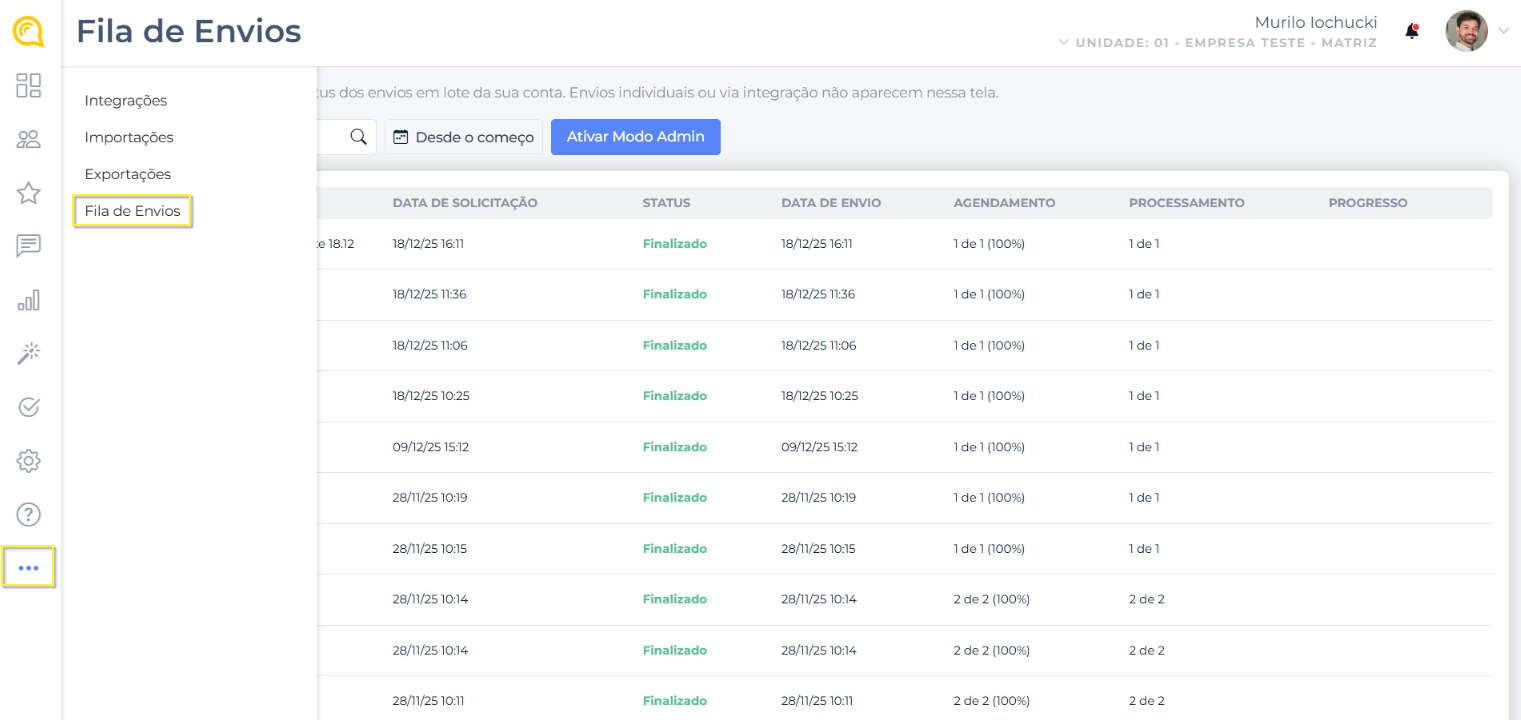1521x720 pixels.
Task: Open the chat messages sidebar icon
Action: [29, 246]
